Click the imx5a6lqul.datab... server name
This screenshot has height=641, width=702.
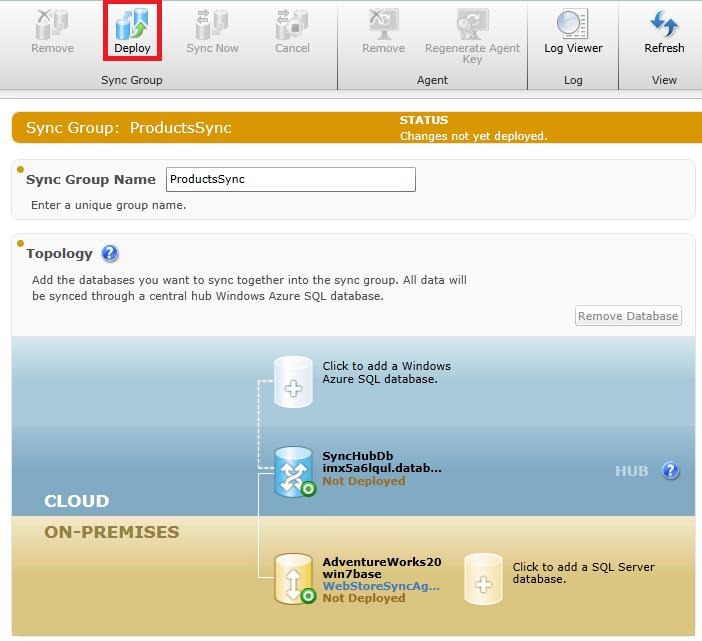point(382,468)
